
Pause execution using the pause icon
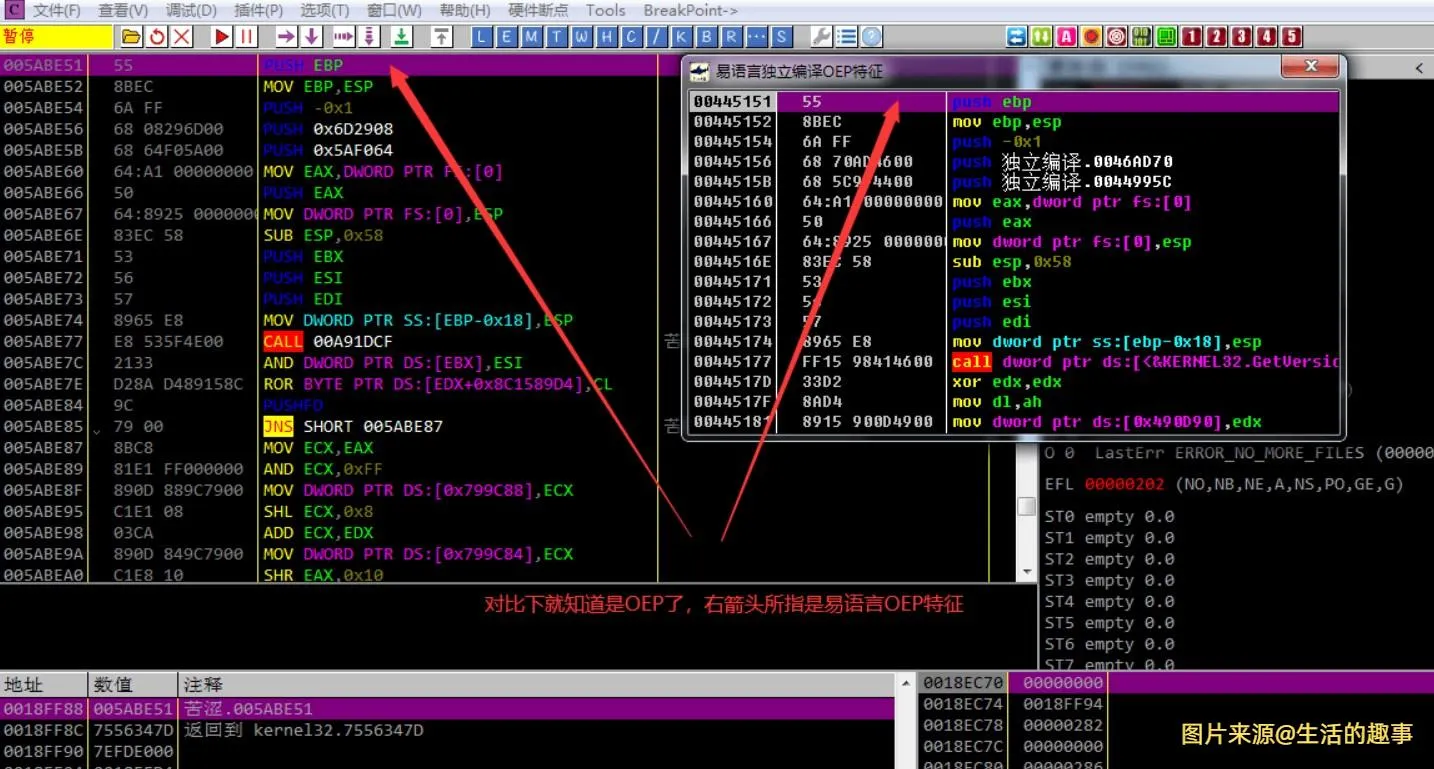pyautogui.click(x=247, y=37)
